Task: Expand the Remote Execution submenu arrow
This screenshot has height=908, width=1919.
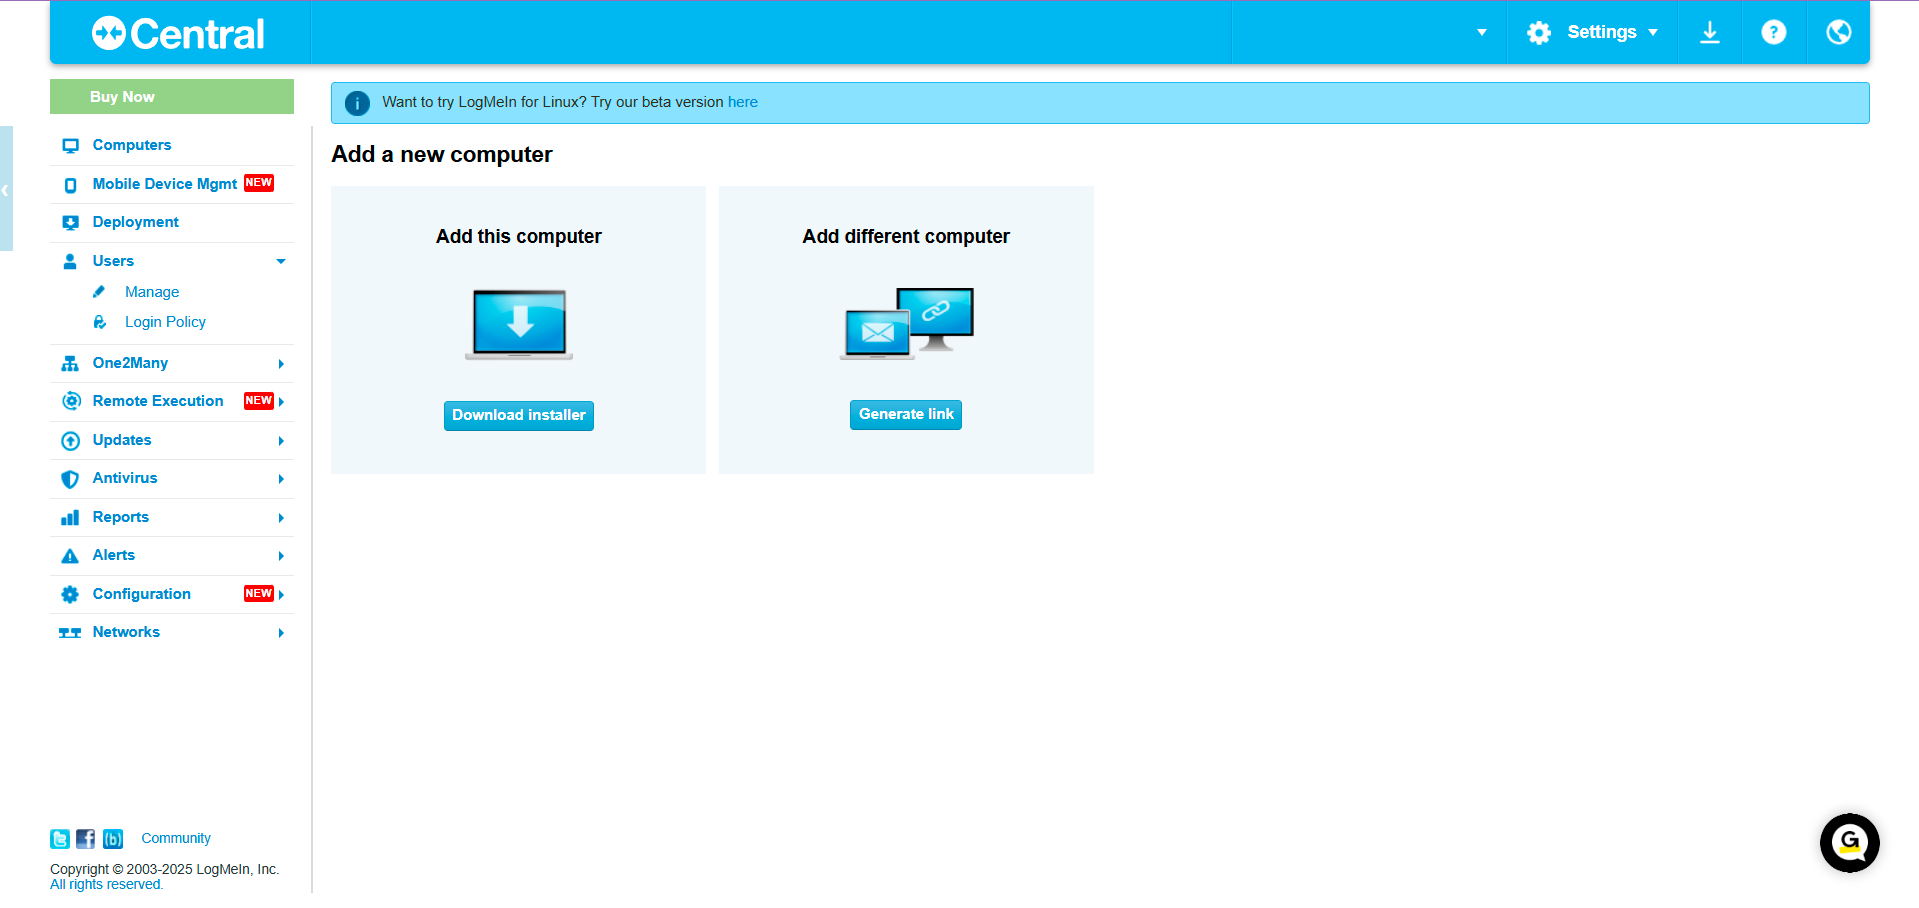Action: [x=281, y=402]
